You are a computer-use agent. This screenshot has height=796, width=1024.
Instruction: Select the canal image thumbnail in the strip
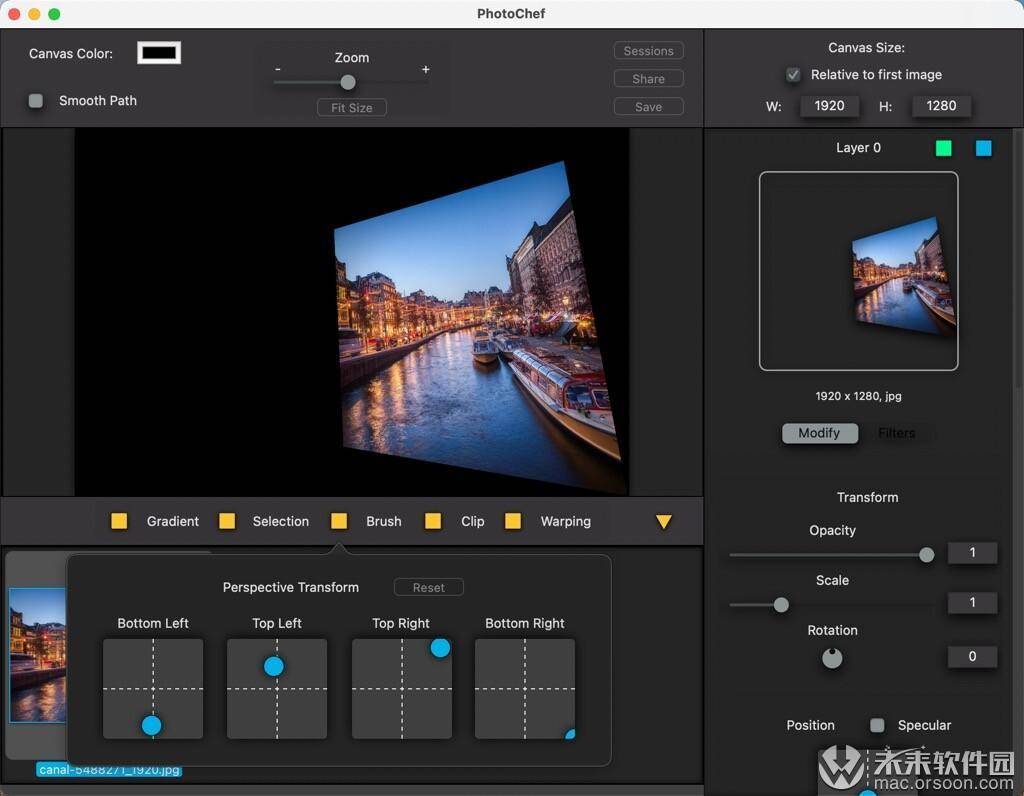(x=38, y=655)
